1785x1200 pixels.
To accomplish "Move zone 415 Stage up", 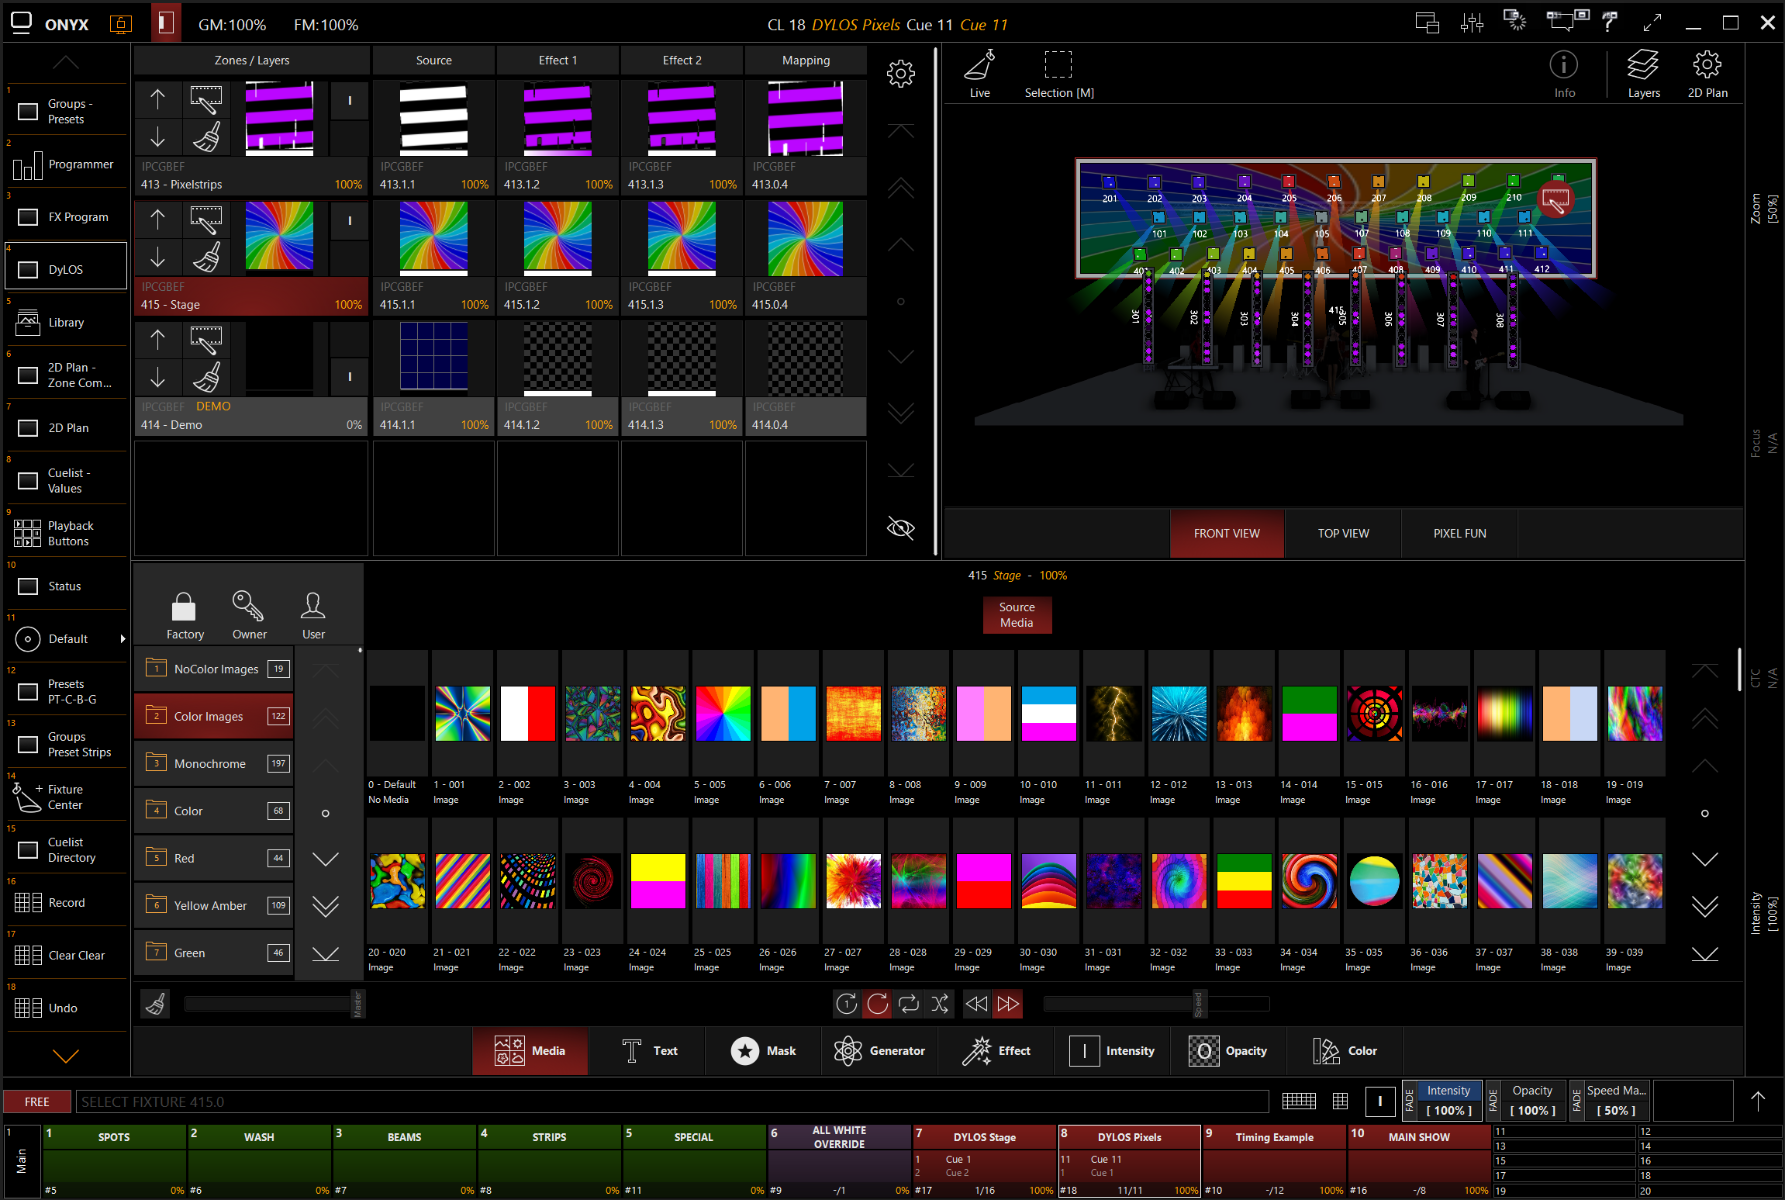I will (x=158, y=219).
